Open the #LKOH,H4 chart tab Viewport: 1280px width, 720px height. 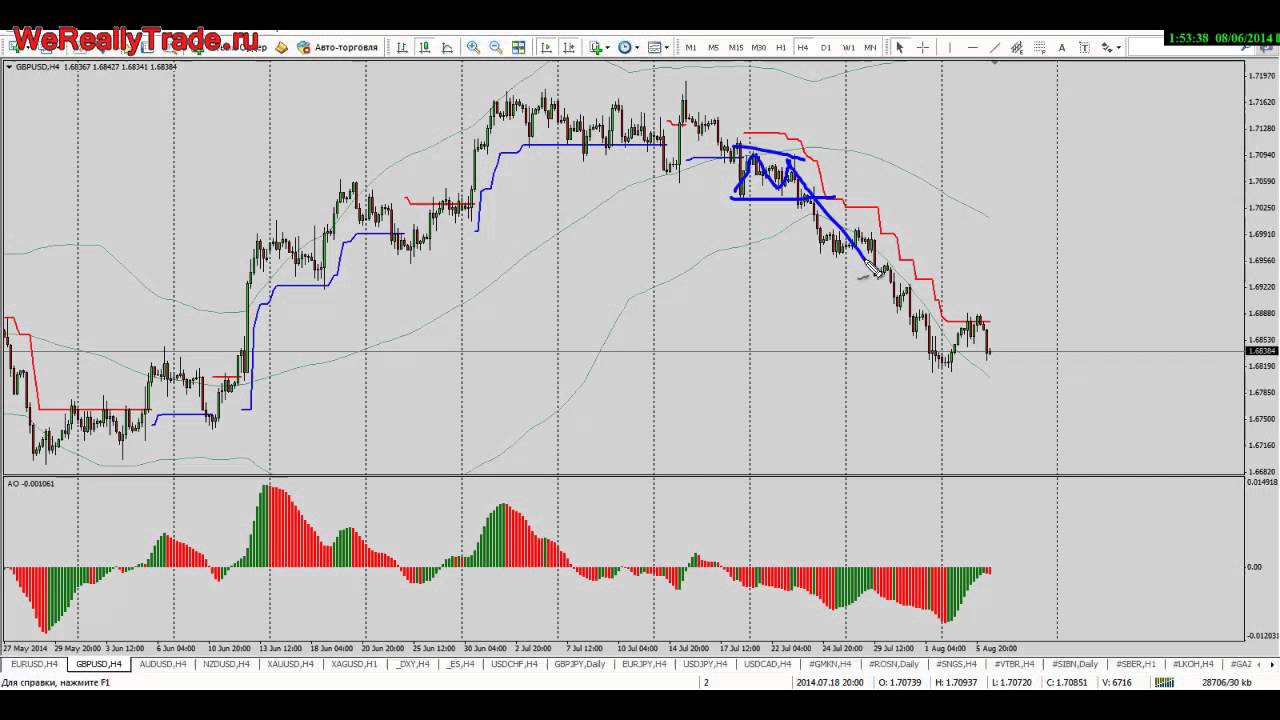pyautogui.click(x=1193, y=664)
